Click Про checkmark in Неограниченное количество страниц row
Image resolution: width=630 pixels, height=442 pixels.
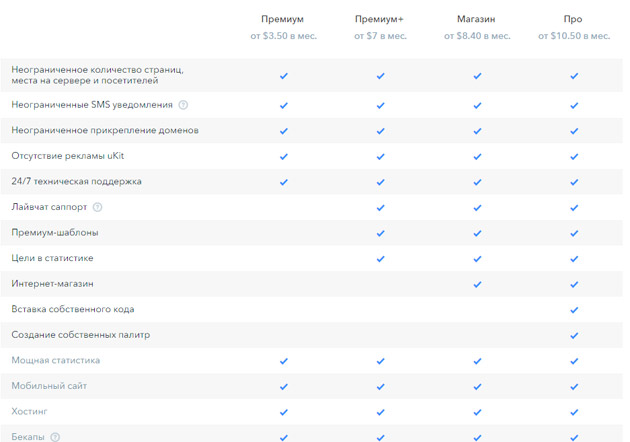point(574,76)
